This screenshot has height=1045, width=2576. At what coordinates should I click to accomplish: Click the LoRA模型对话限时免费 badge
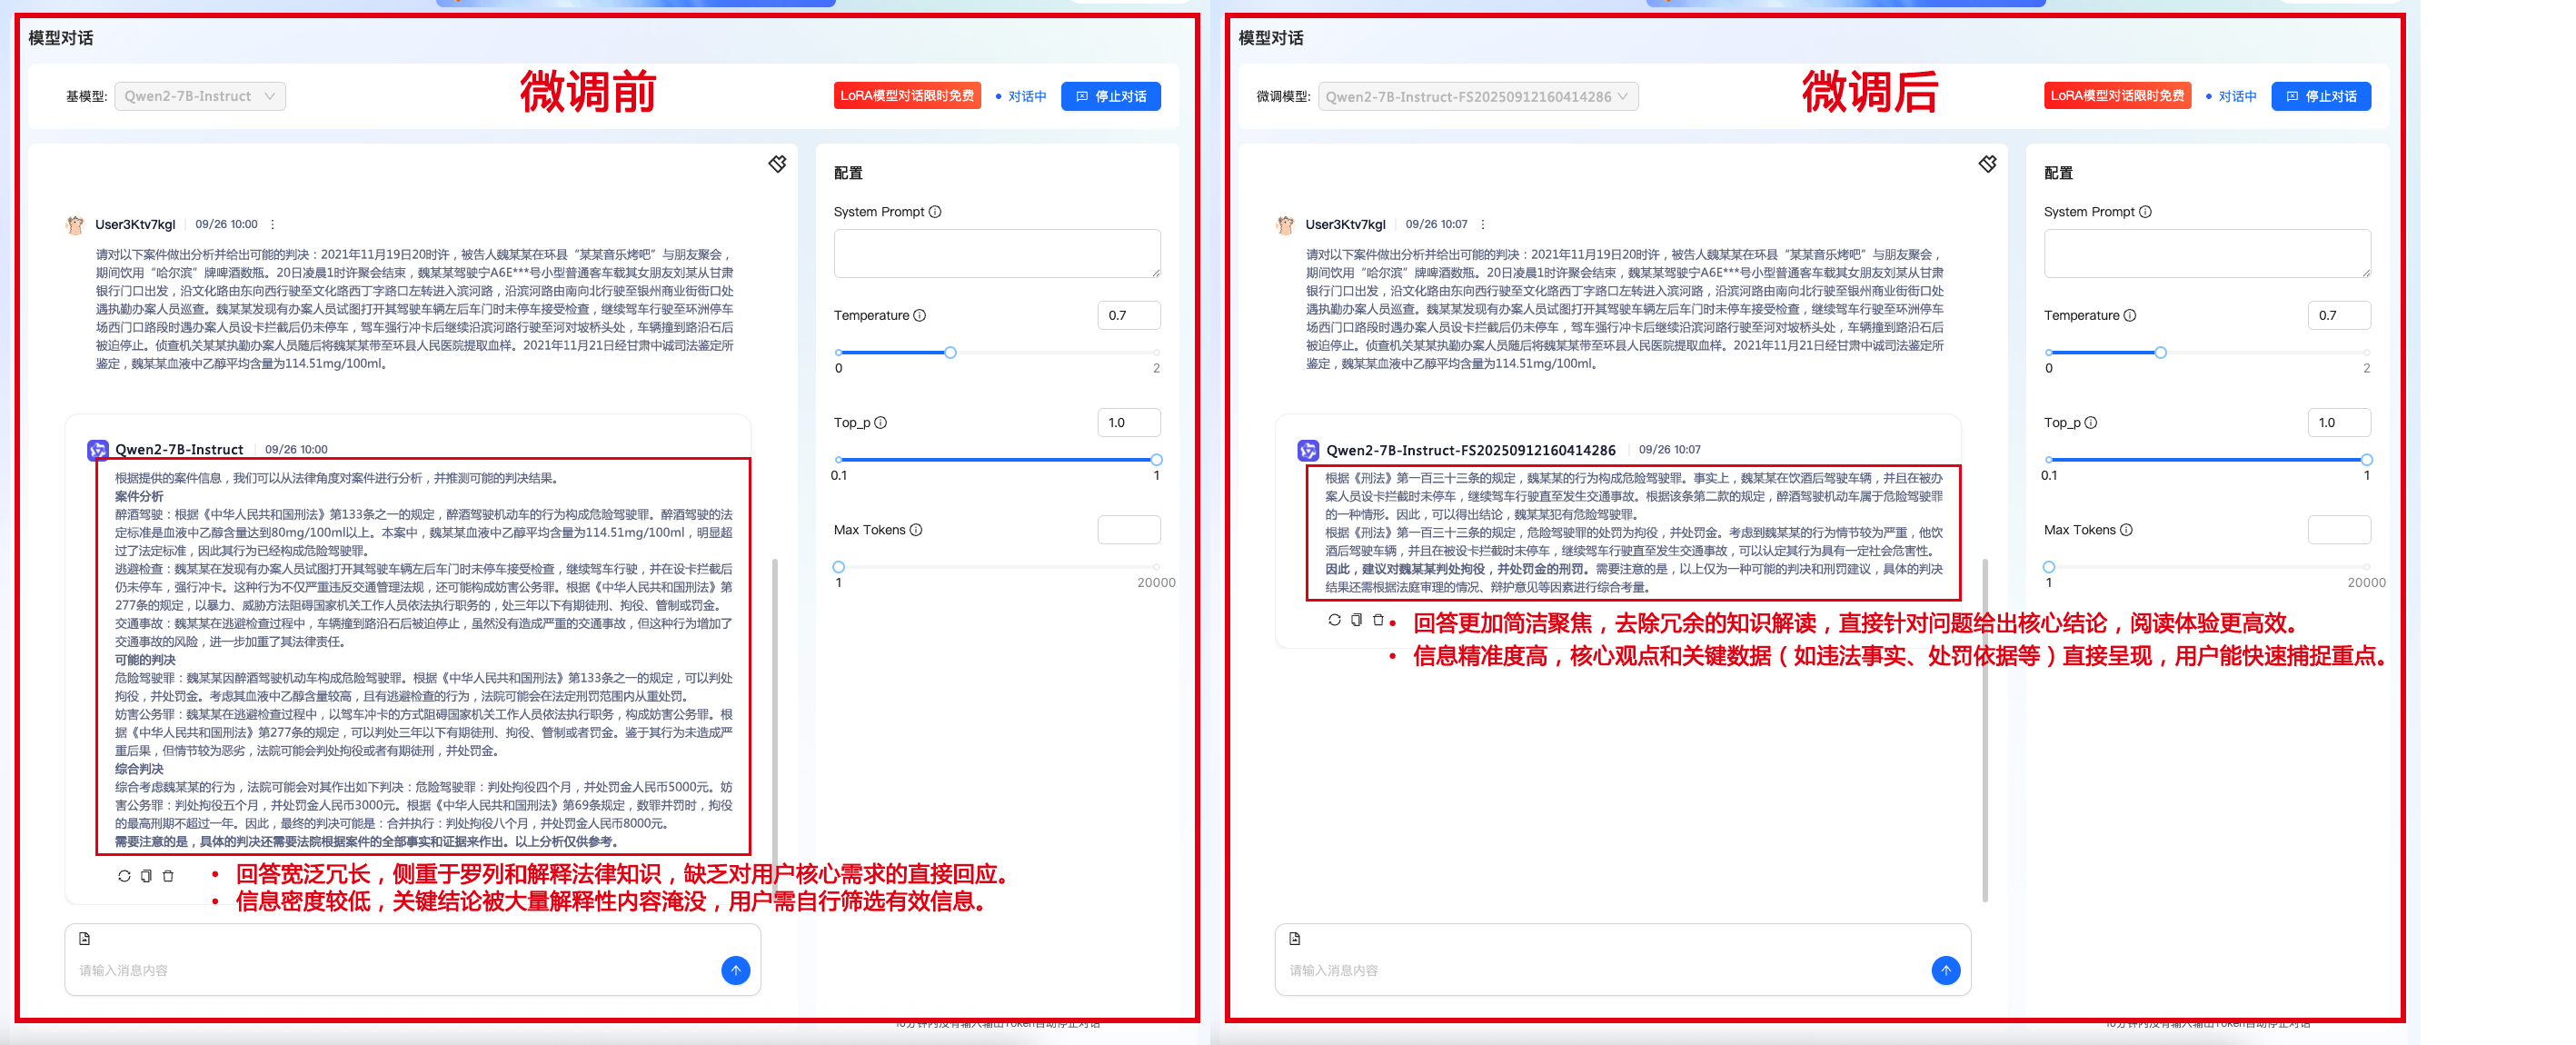(907, 95)
